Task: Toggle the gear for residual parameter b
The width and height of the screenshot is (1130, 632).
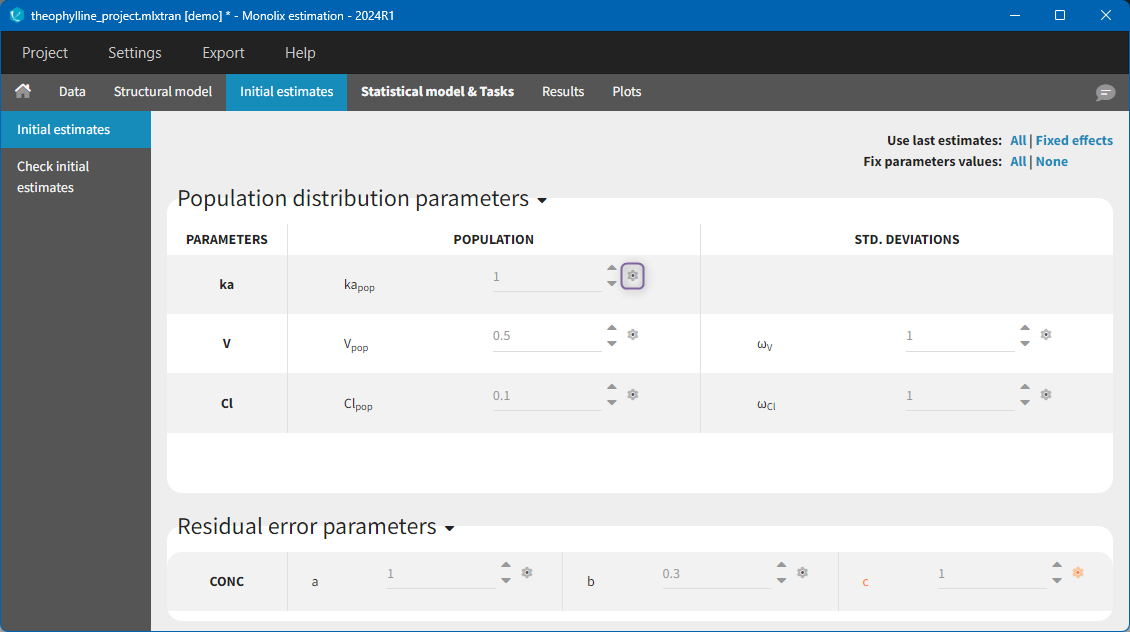Action: 802,573
